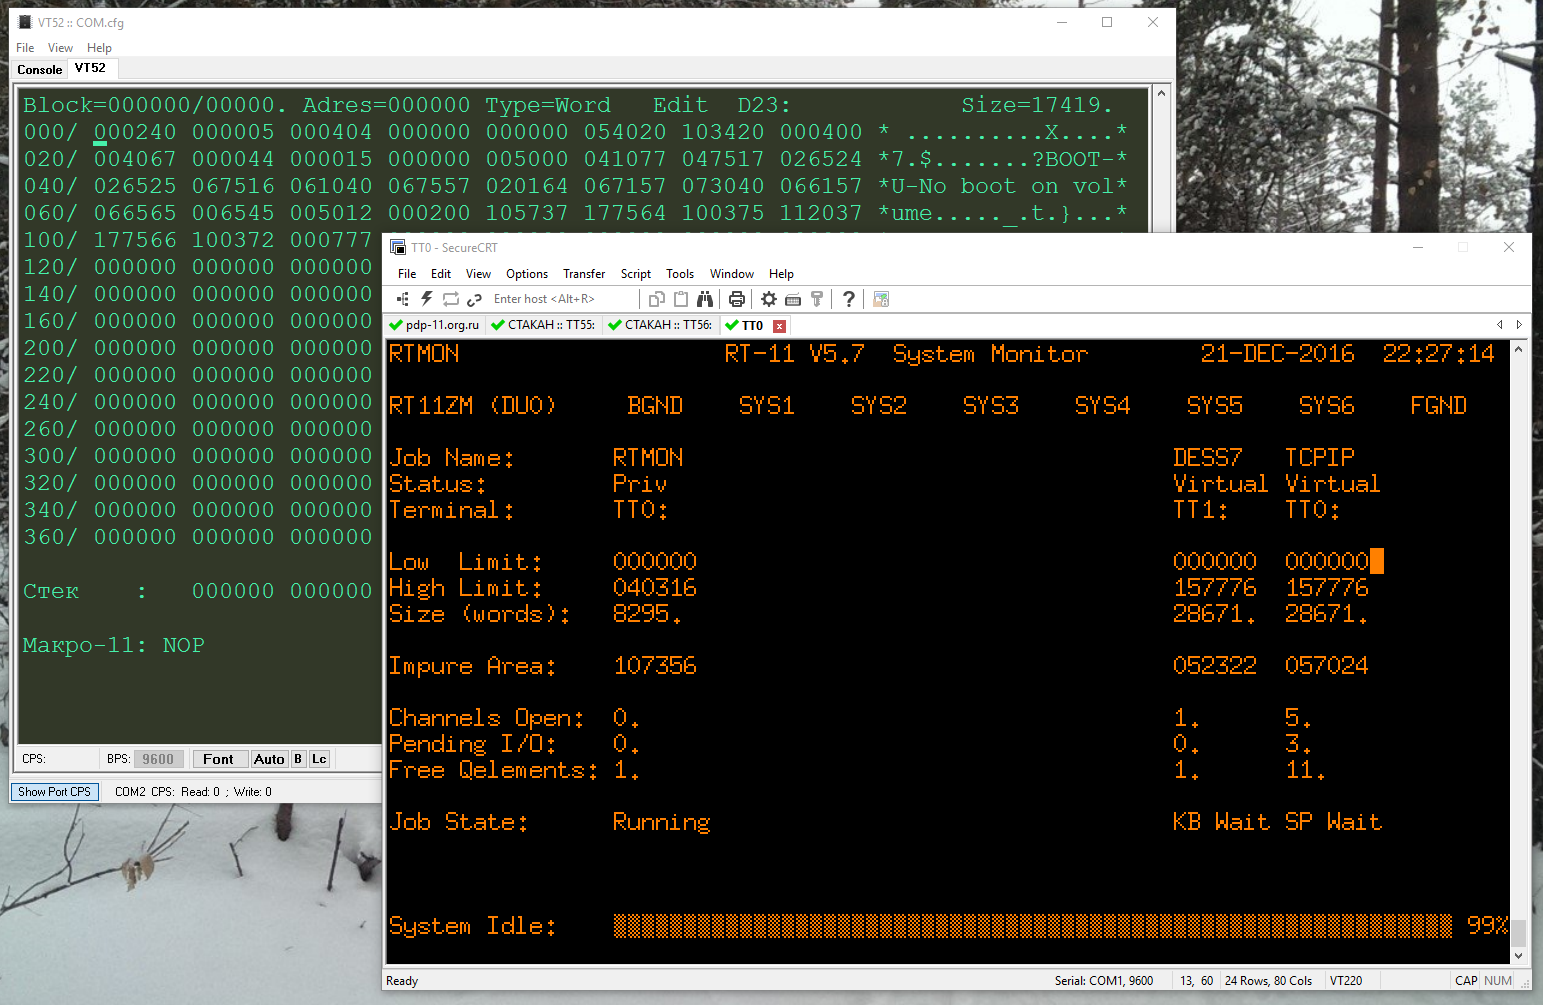Click the Print icon in SecureCRT toolbar
Image resolution: width=1543 pixels, height=1005 pixels.
737,299
